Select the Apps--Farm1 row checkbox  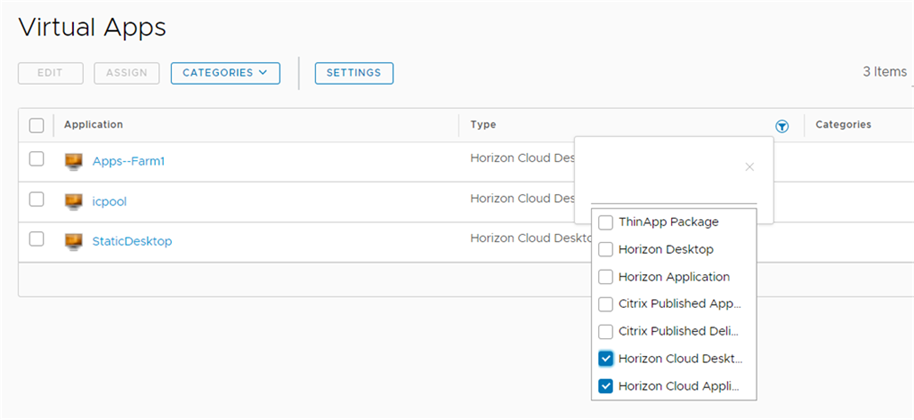37,159
